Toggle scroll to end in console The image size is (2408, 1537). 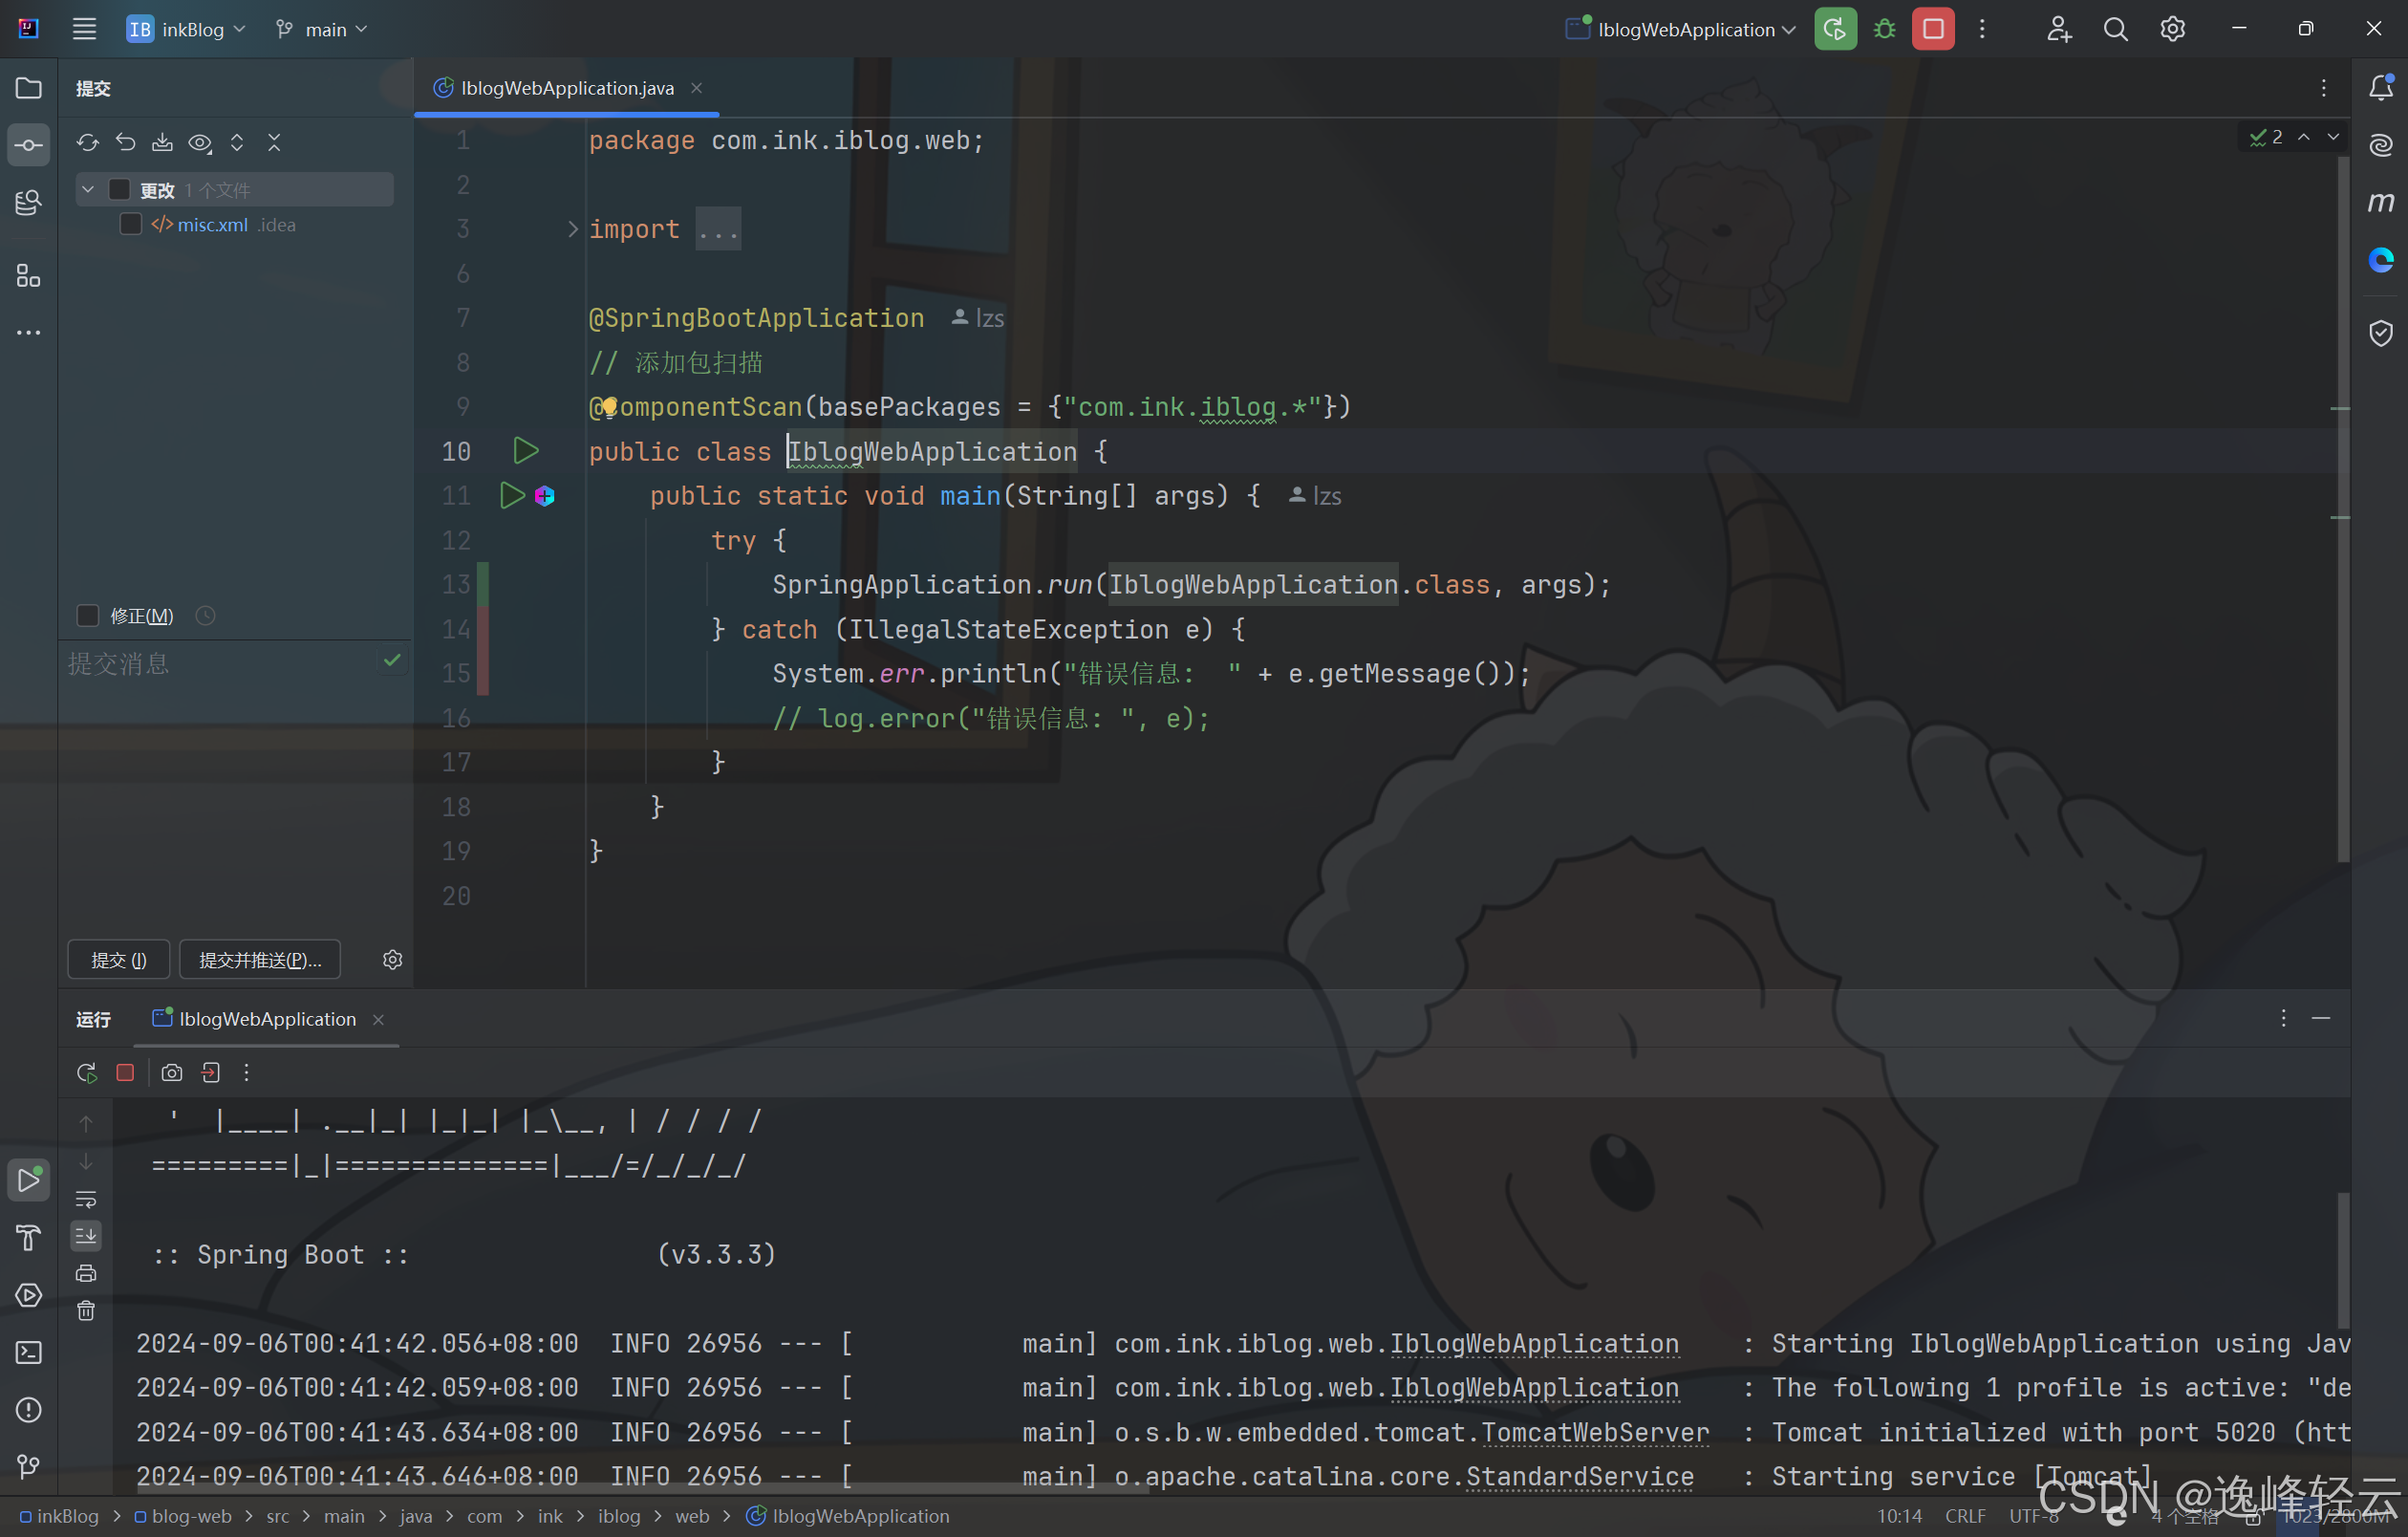click(x=86, y=1236)
